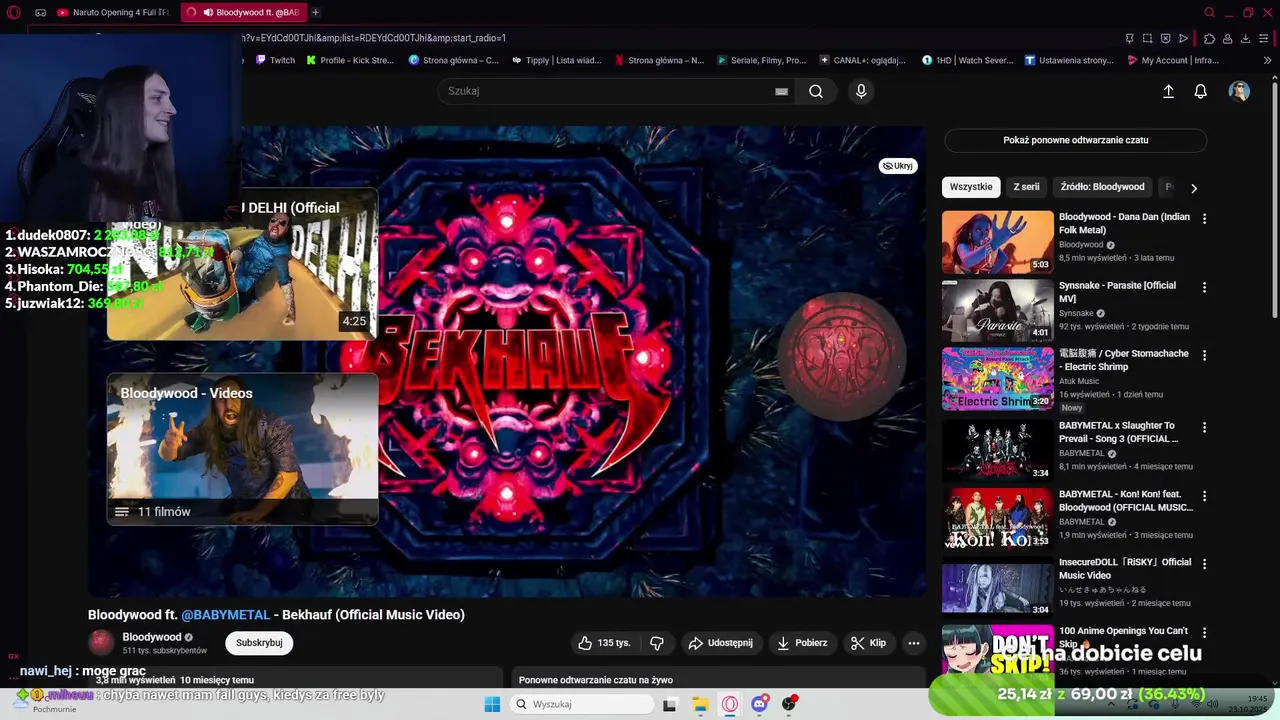Open options for 100 Anime Openings video
The width and height of the screenshot is (1280, 720).
(x=1204, y=633)
